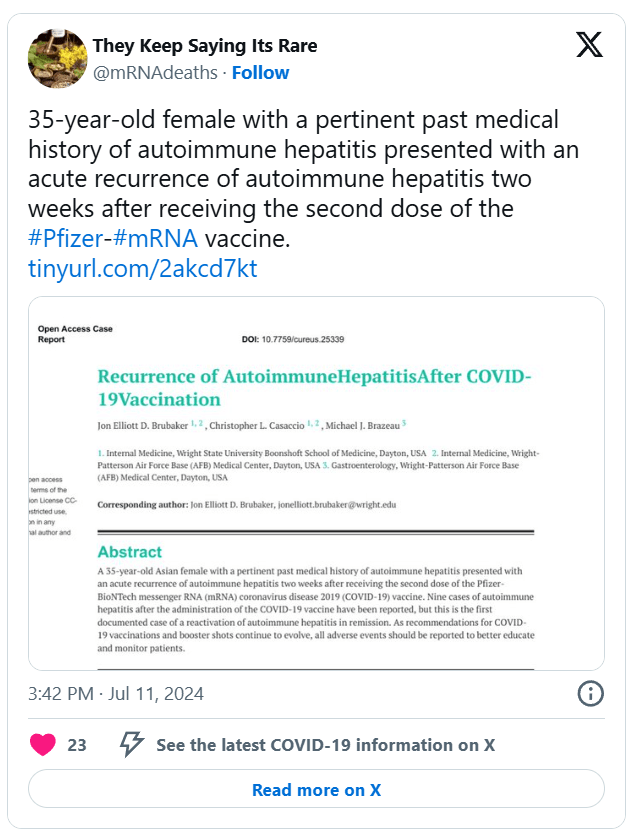Screen dimensions: 639x840
Task: Like the tweet with heart icon
Action: tap(42, 745)
